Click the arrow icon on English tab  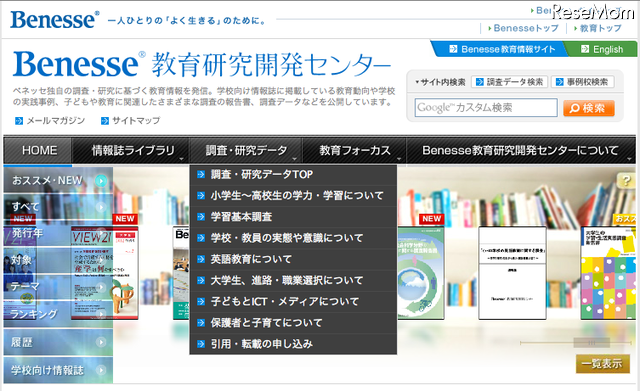[585, 49]
